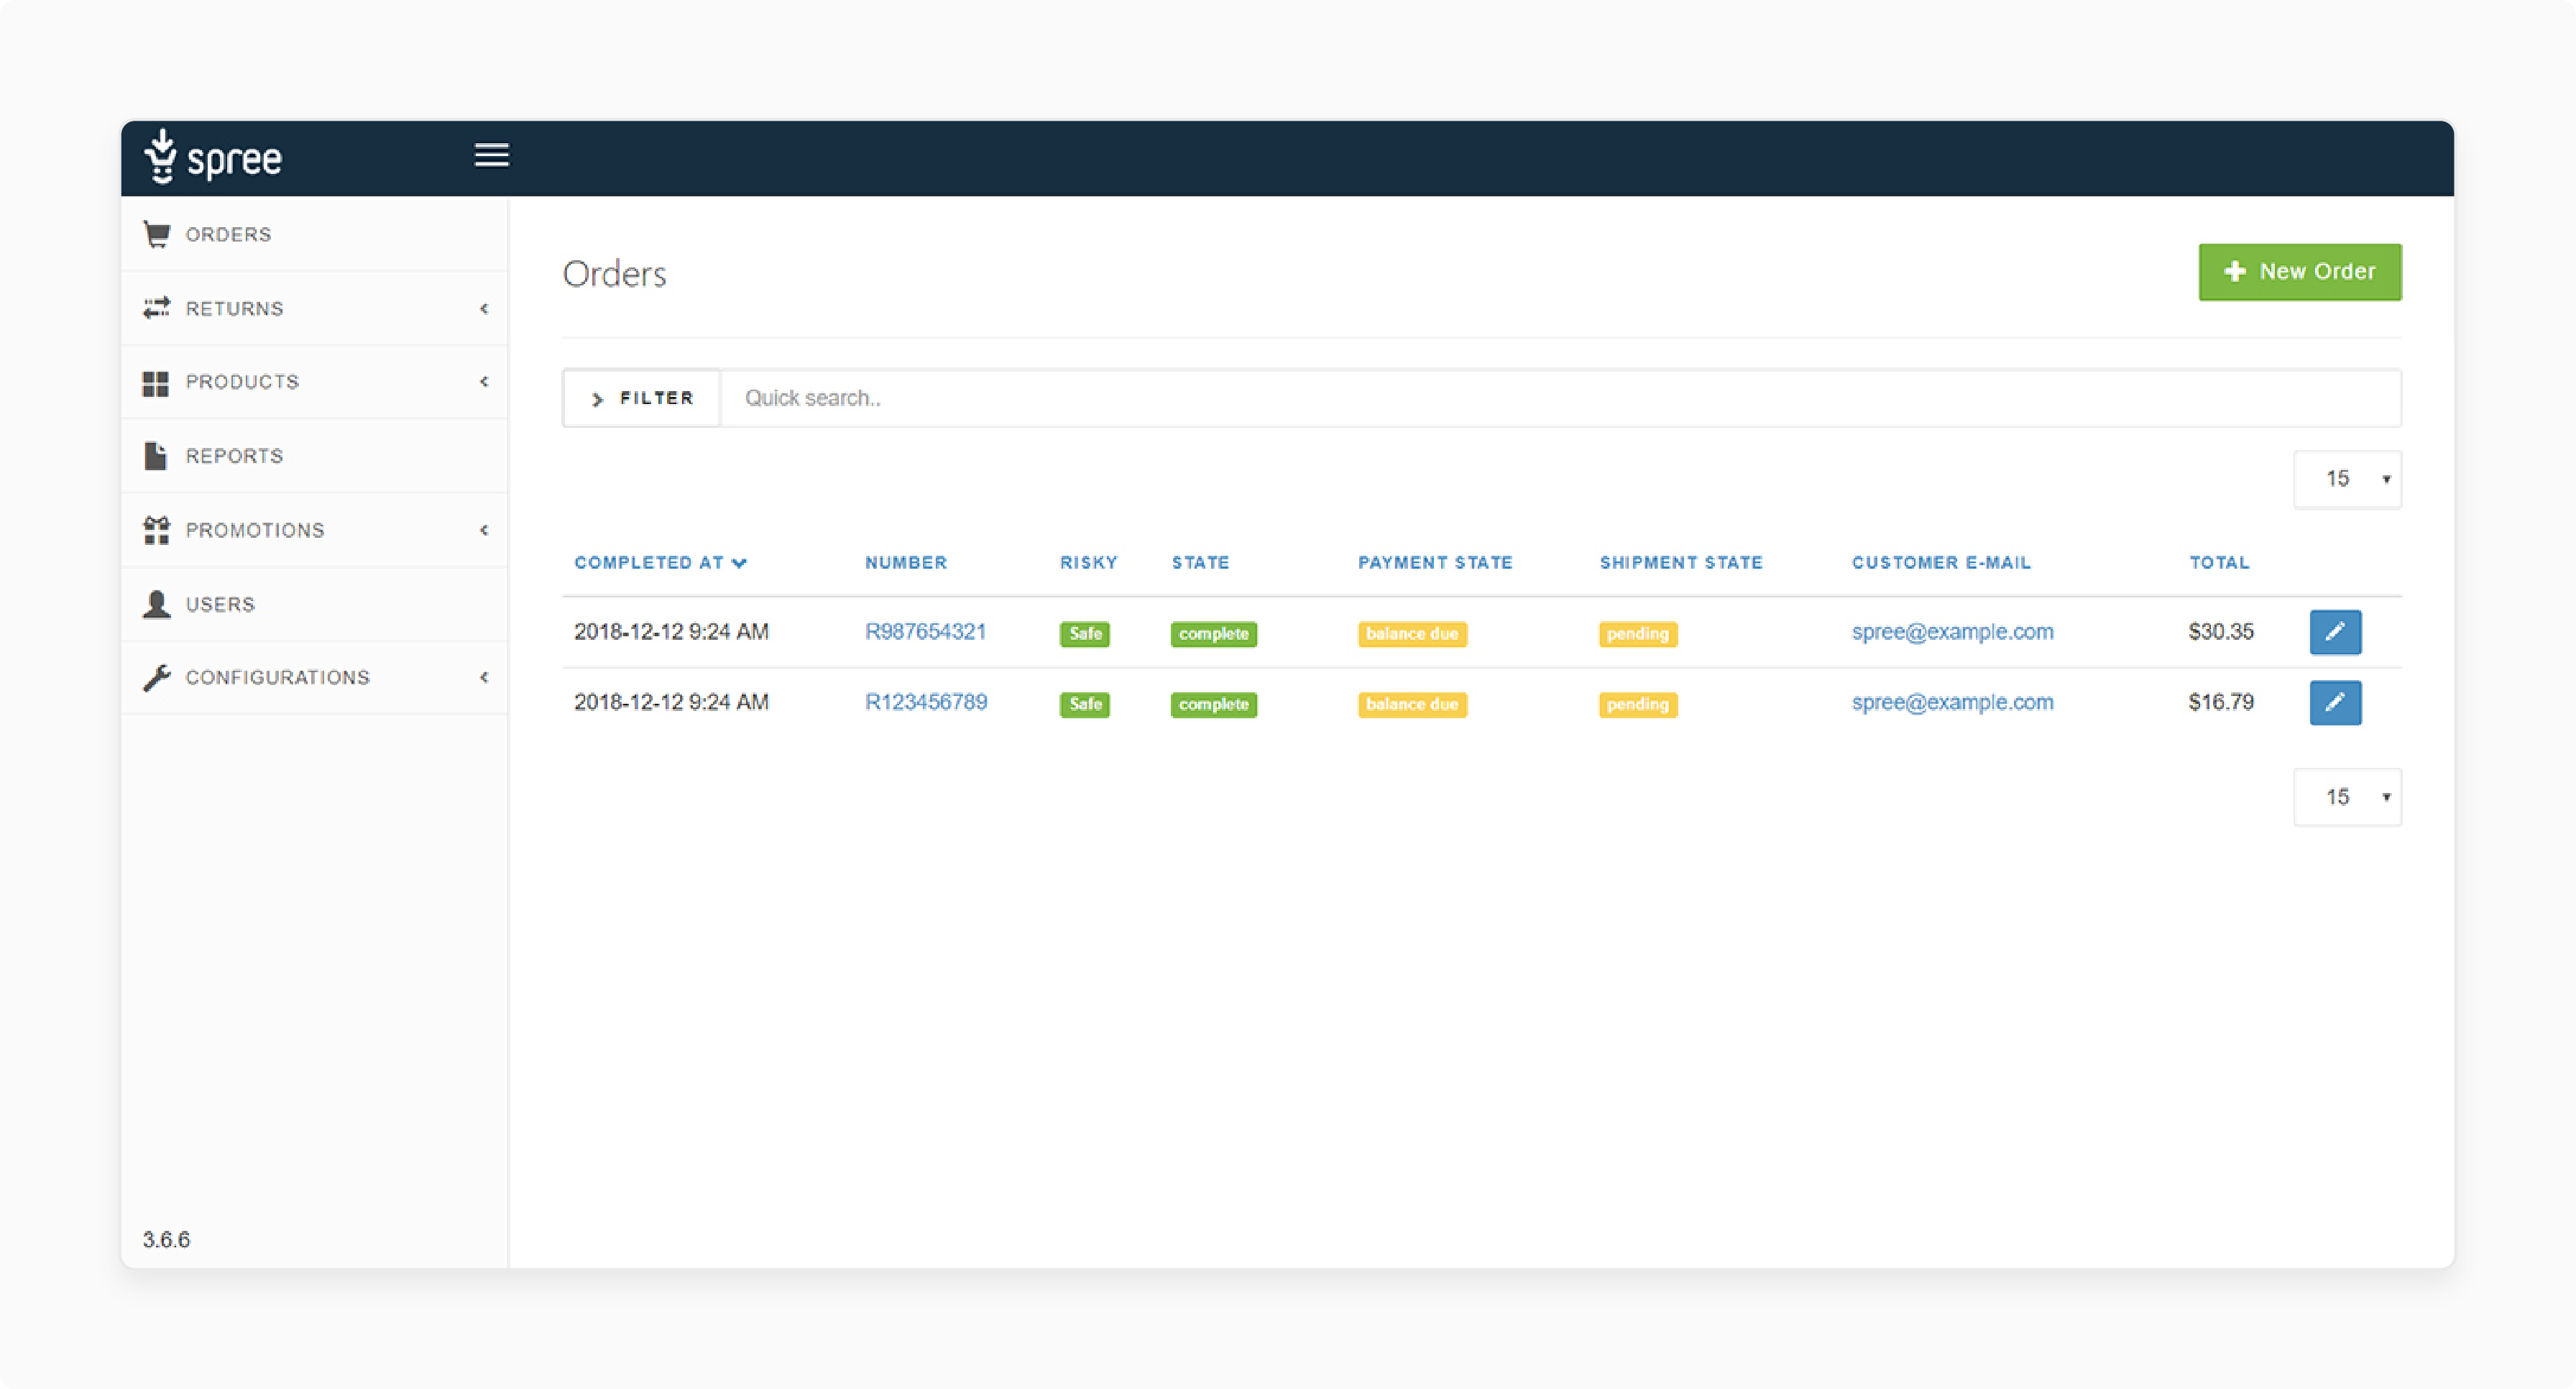This screenshot has height=1389, width=2576.
Task: Open the Returns menu item
Action: [x=314, y=308]
